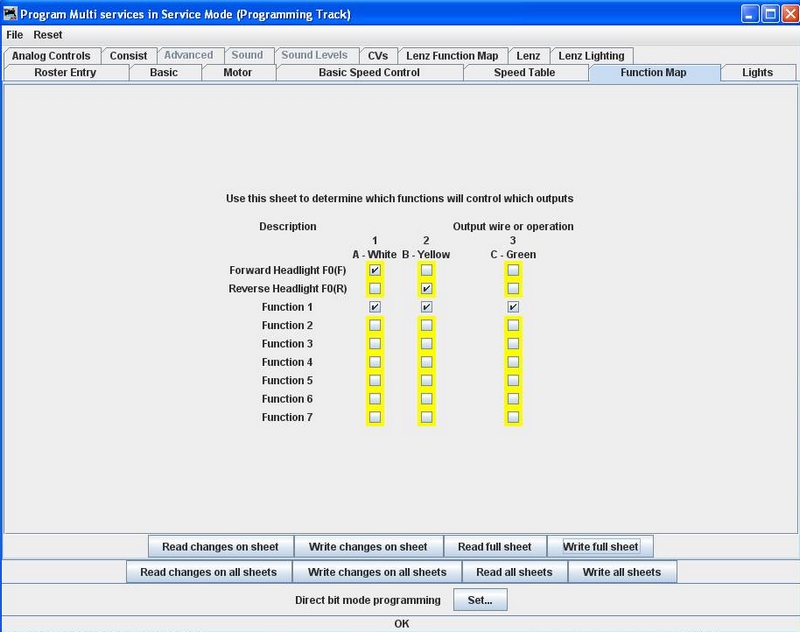
Task: Uncheck Forward Headlight F0(F) for A - White
Action: (374, 270)
